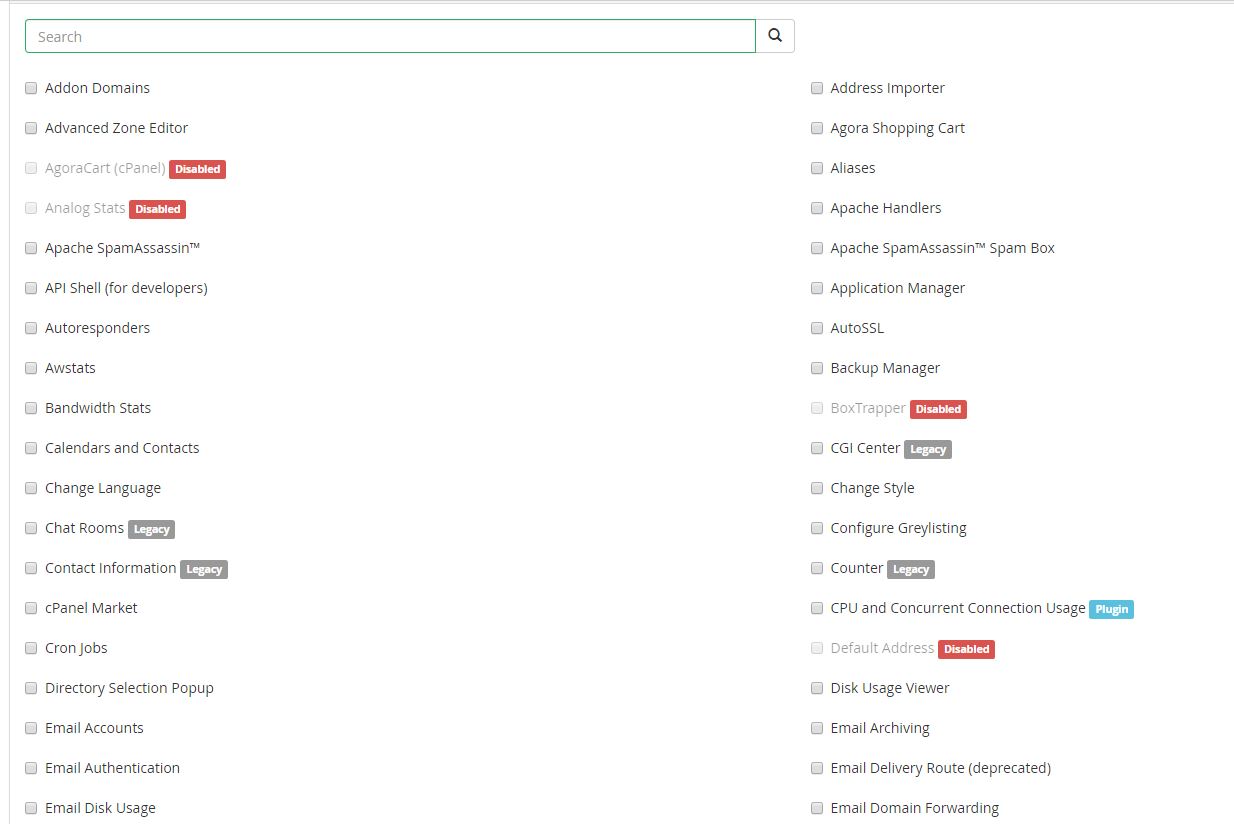Image resolution: width=1234 pixels, height=824 pixels.
Task: Toggle the Change Language checkbox
Action: click(31, 488)
